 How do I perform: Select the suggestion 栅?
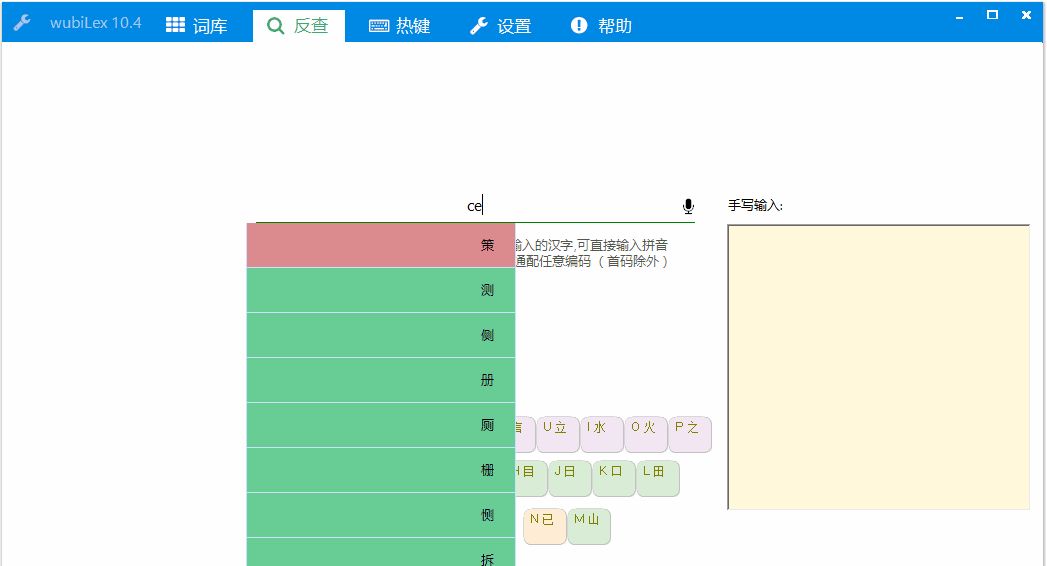pyautogui.click(x=381, y=471)
